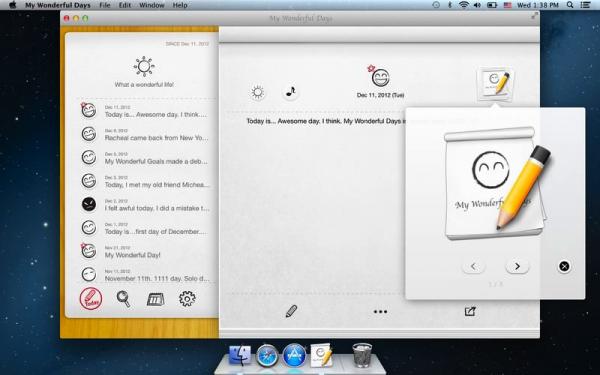Click the attached photo thumbnail
The image size is (600, 375).
(x=495, y=83)
